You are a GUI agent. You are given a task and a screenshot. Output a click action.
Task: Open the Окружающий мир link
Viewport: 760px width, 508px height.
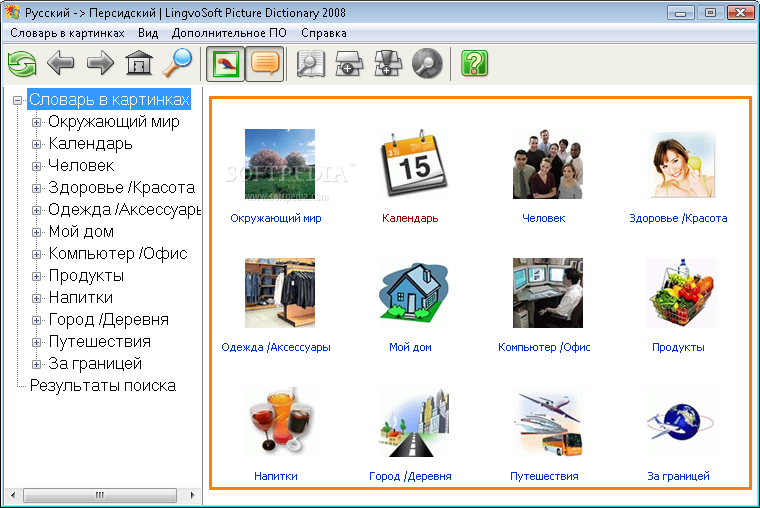click(x=276, y=218)
